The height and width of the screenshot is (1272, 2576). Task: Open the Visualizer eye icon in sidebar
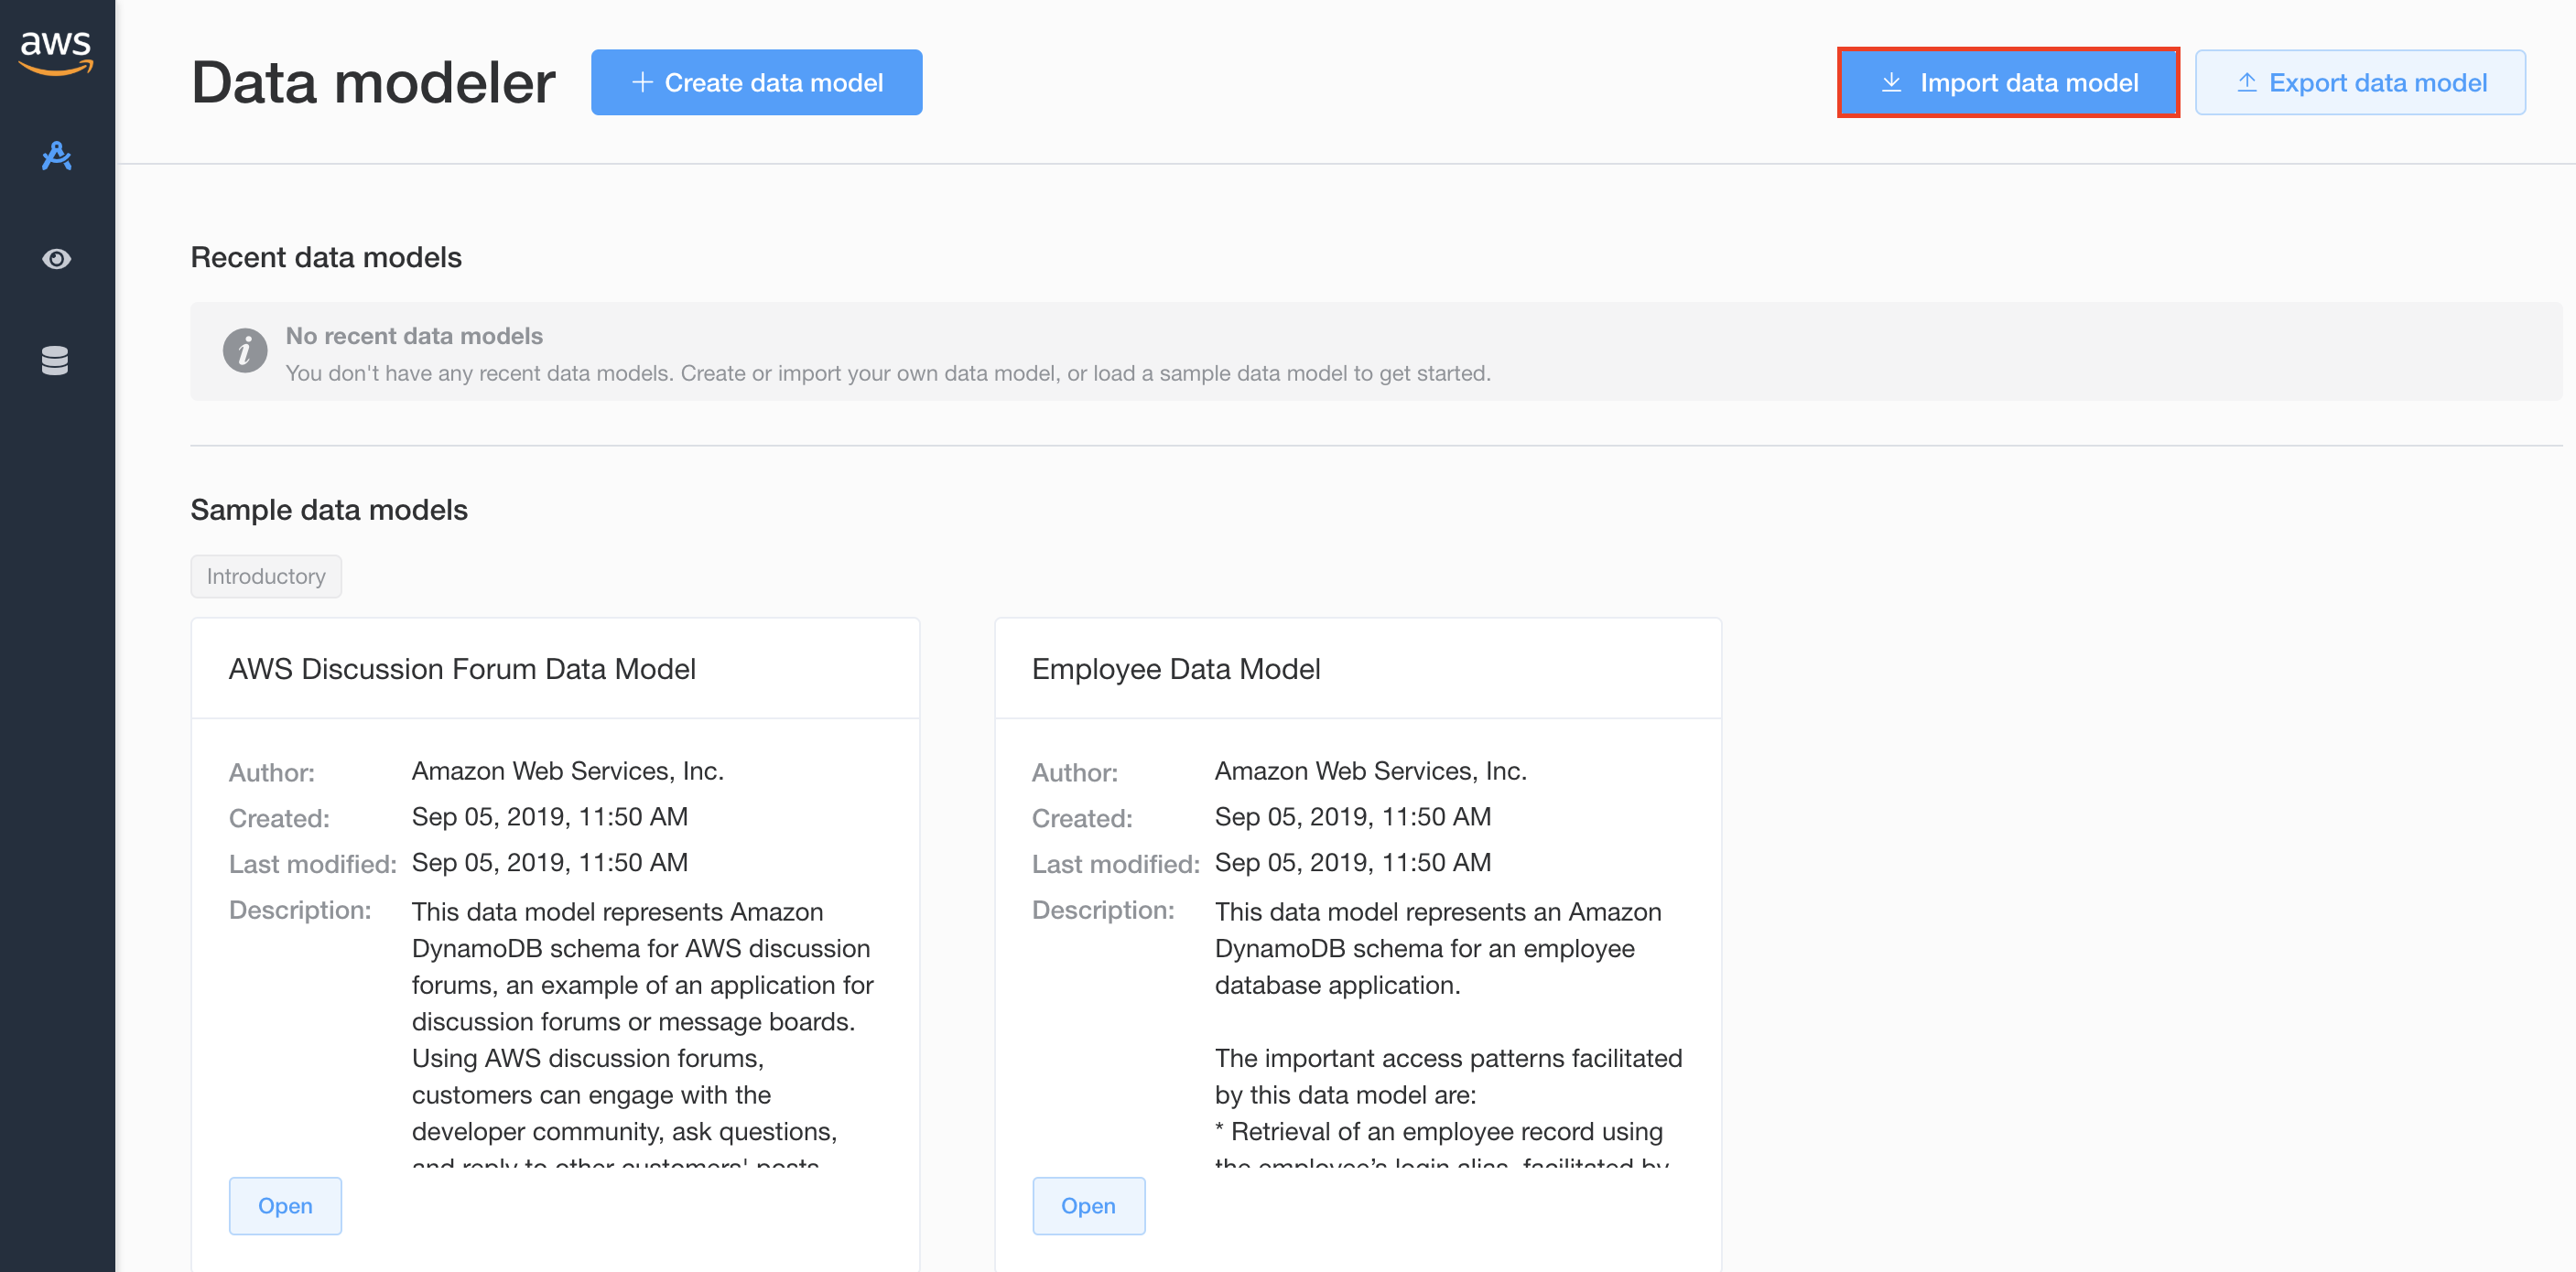(x=56, y=259)
